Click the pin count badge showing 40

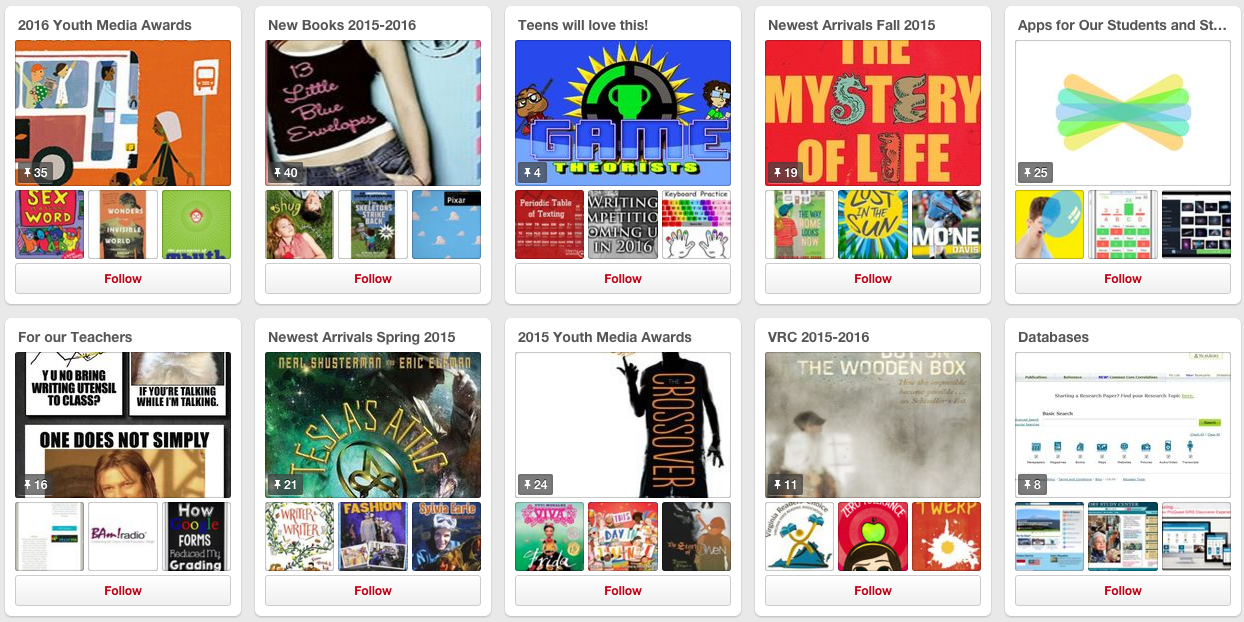click(285, 173)
